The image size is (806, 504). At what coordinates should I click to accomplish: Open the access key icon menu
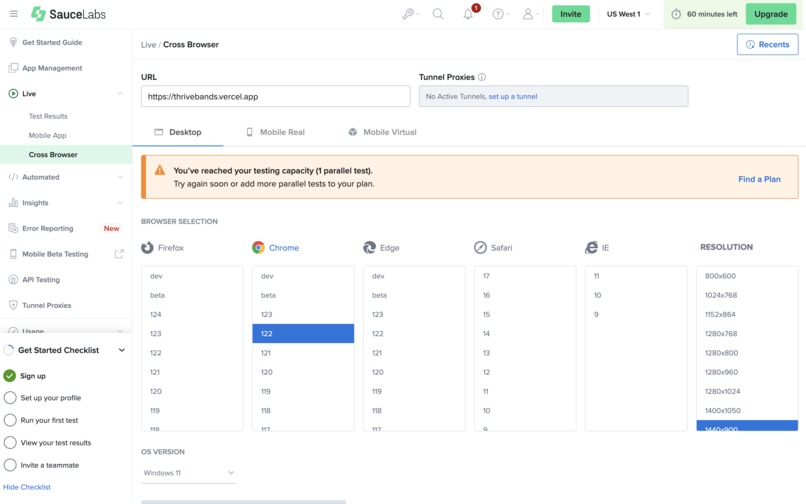point(410,14)
